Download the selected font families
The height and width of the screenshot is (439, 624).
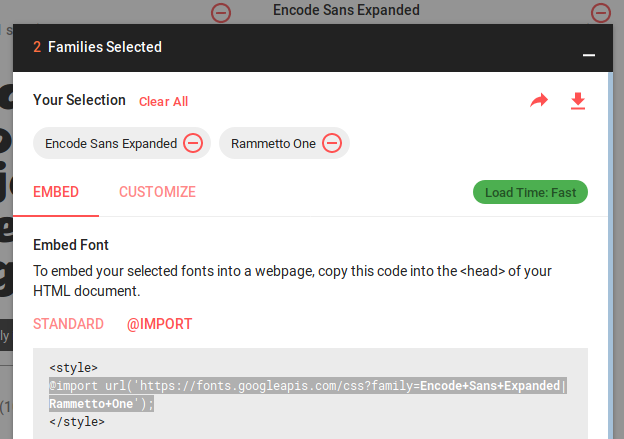pos(578,101)
